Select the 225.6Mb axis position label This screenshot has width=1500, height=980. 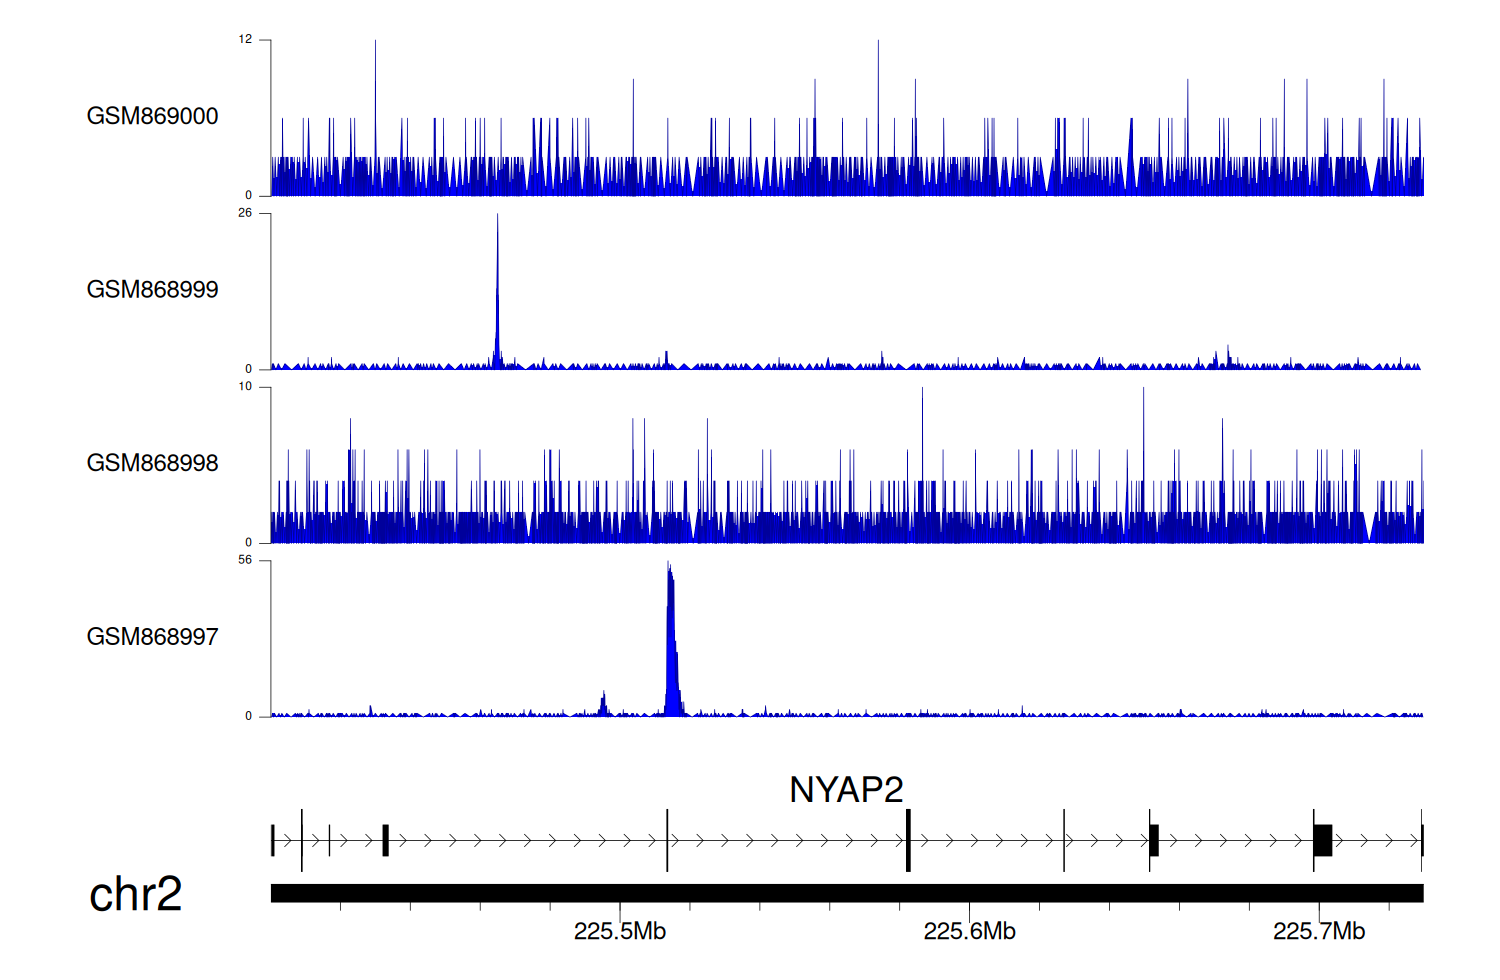[x=969, y=932]
